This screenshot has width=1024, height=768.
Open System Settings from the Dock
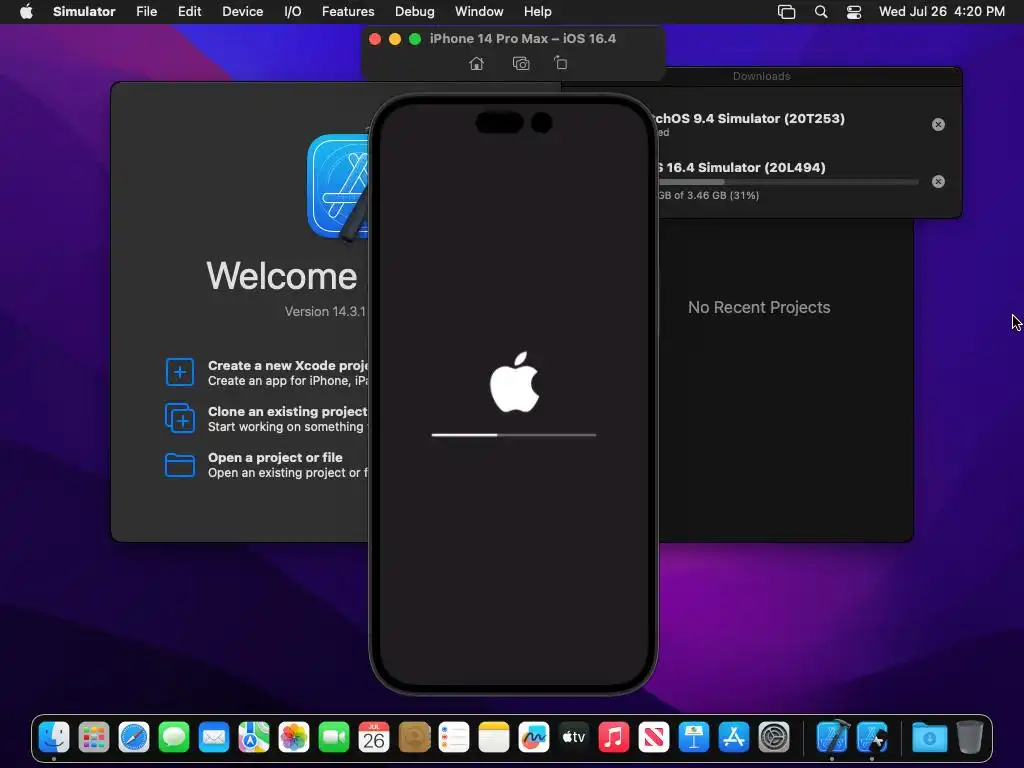coord(774,738)
